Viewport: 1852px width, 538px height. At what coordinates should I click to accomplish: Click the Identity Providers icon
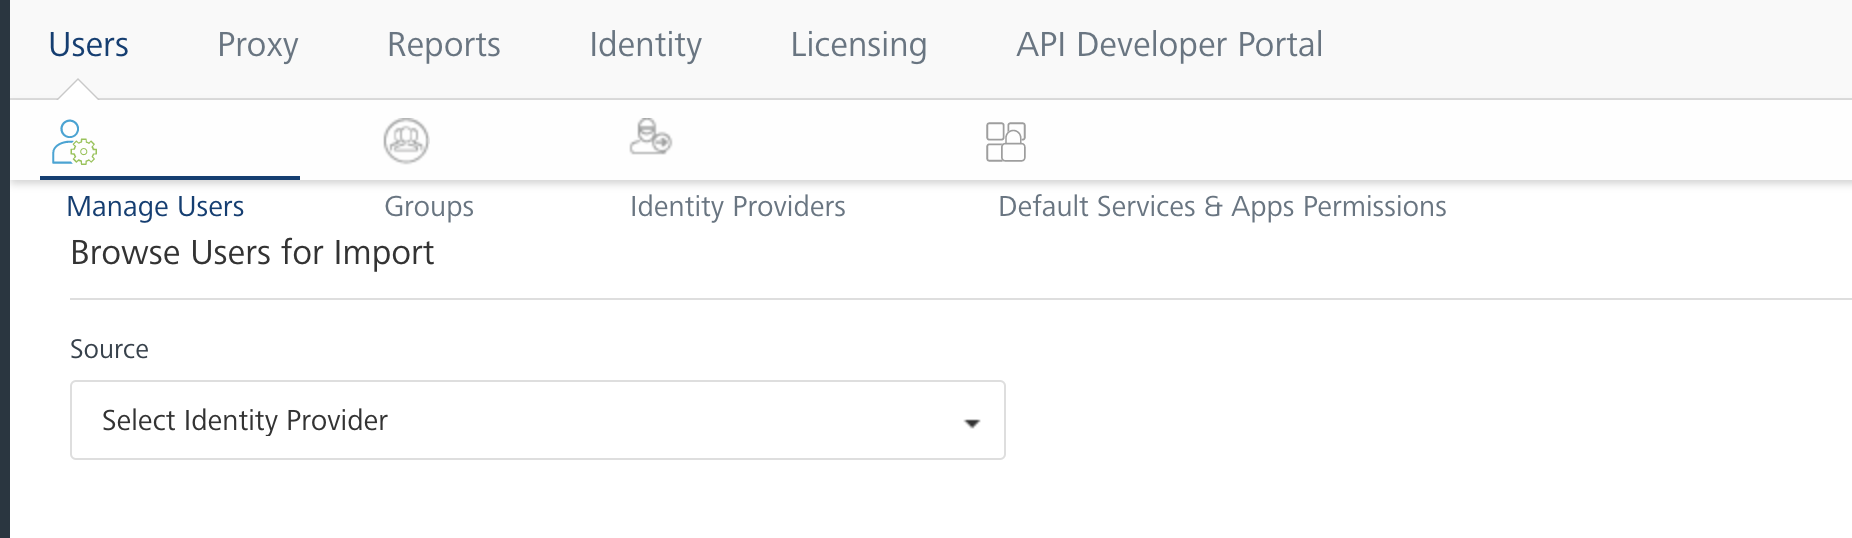point(650,137)
